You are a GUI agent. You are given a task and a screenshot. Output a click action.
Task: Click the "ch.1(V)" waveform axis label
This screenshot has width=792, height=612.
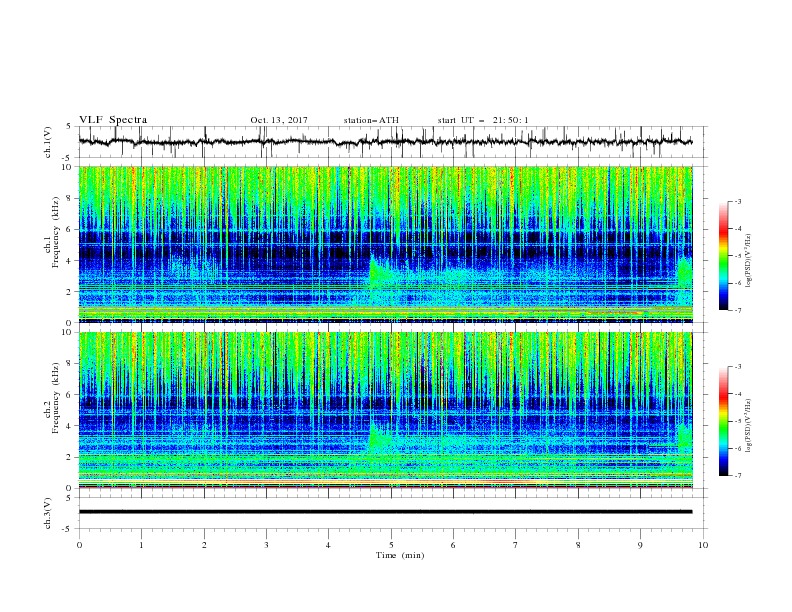(x=48, y=142)
